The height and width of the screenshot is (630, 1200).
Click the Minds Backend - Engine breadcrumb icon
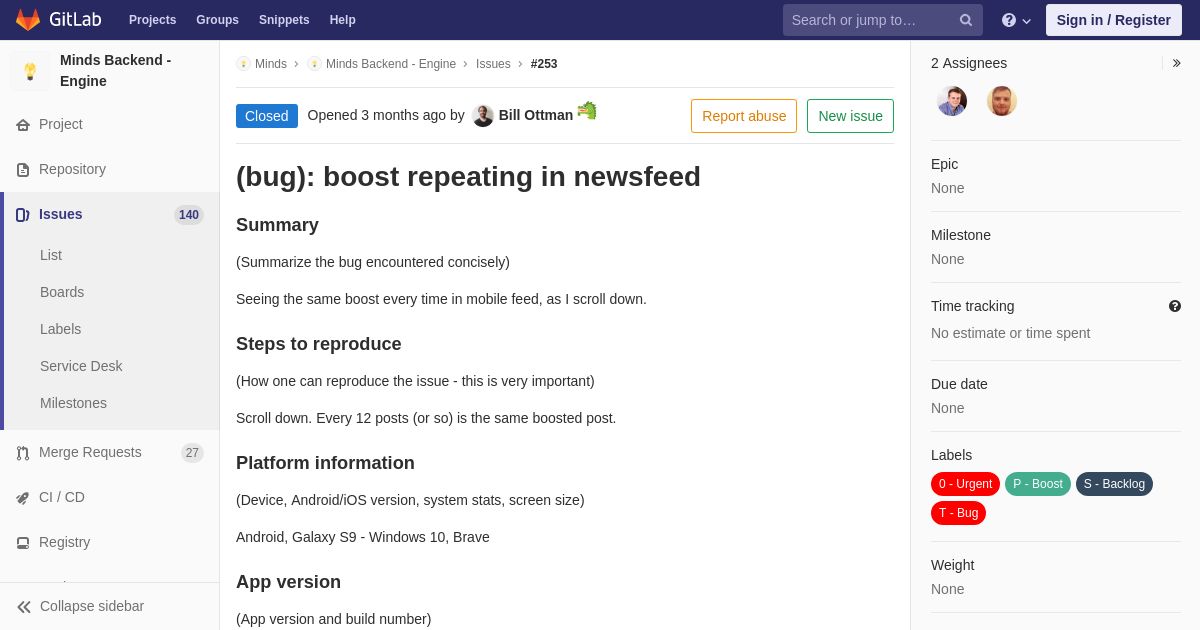click(x=314, y=64)
